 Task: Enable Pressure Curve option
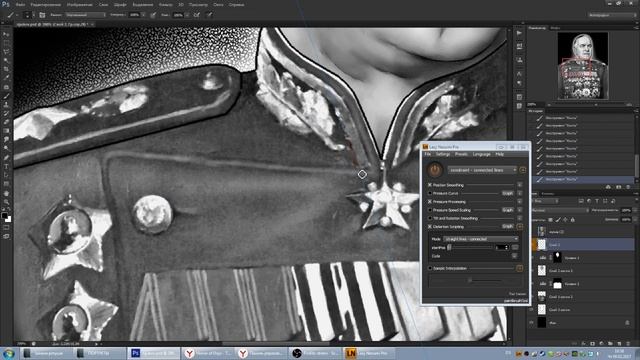[430, 193]
